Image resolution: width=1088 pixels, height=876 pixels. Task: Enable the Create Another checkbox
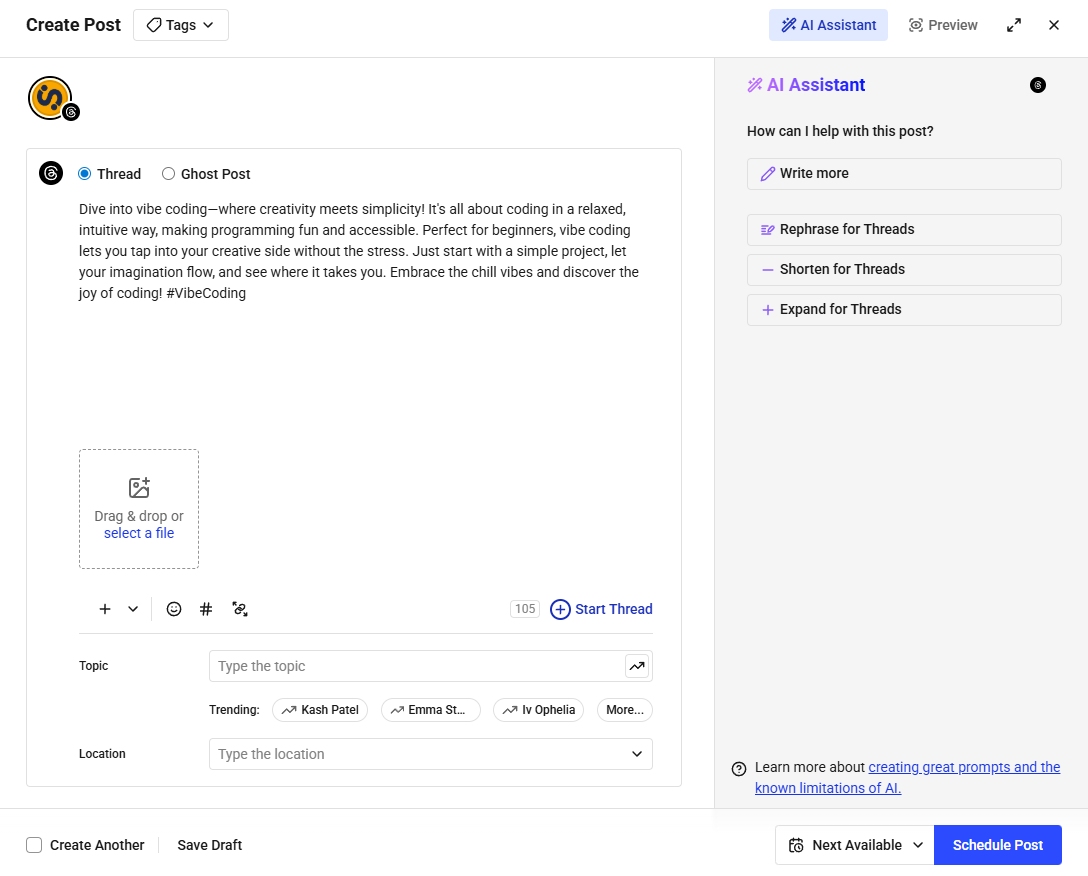click(34, 845)
